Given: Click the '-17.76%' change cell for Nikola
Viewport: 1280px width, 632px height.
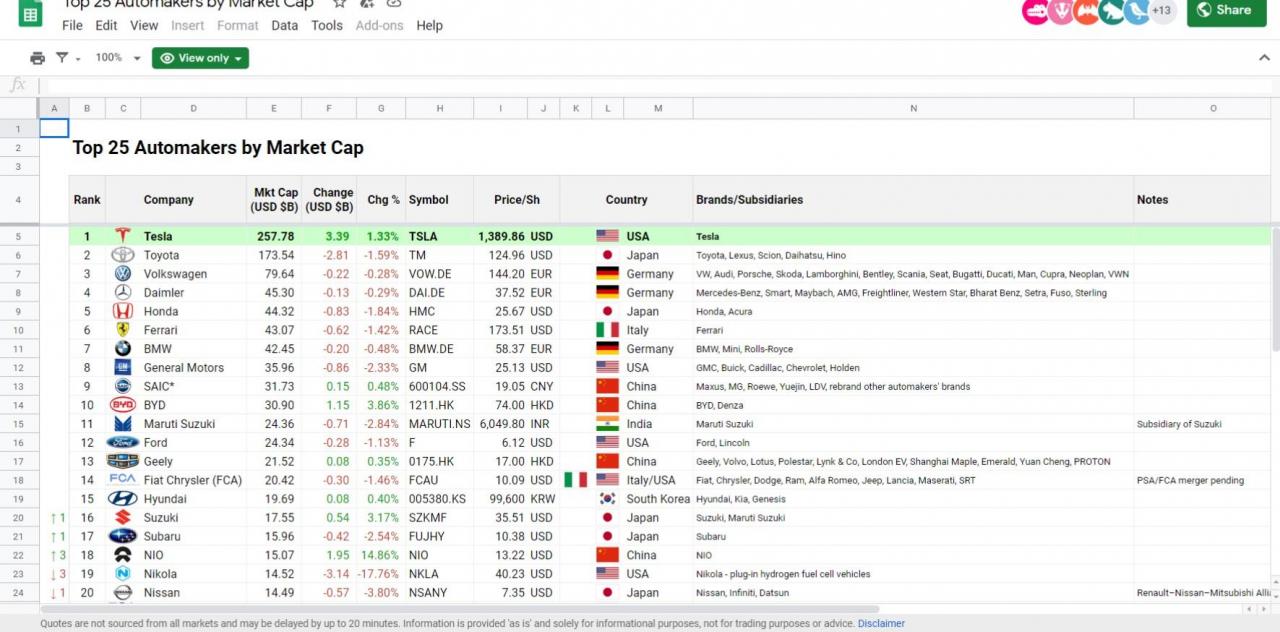Looking at the screenshot, I should click(380, 574).
